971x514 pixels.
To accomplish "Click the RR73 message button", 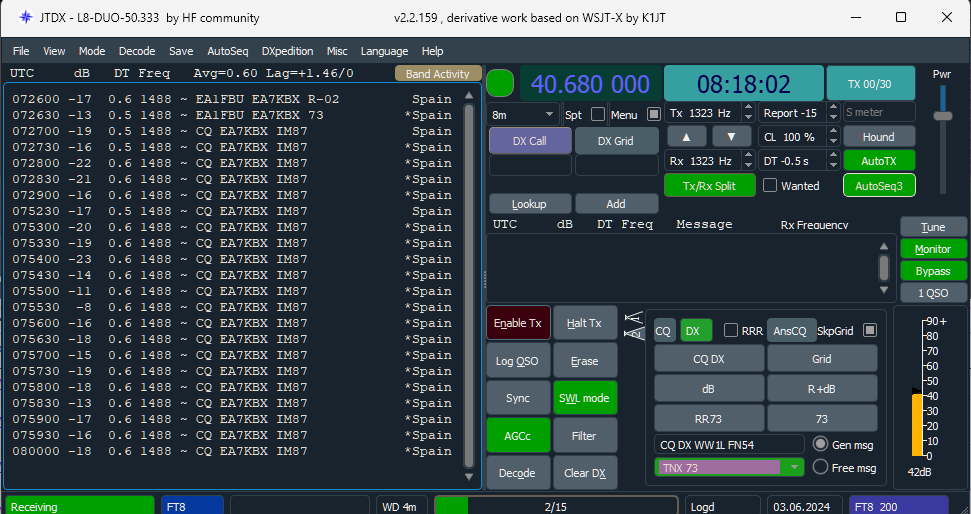I will point(708,419).
